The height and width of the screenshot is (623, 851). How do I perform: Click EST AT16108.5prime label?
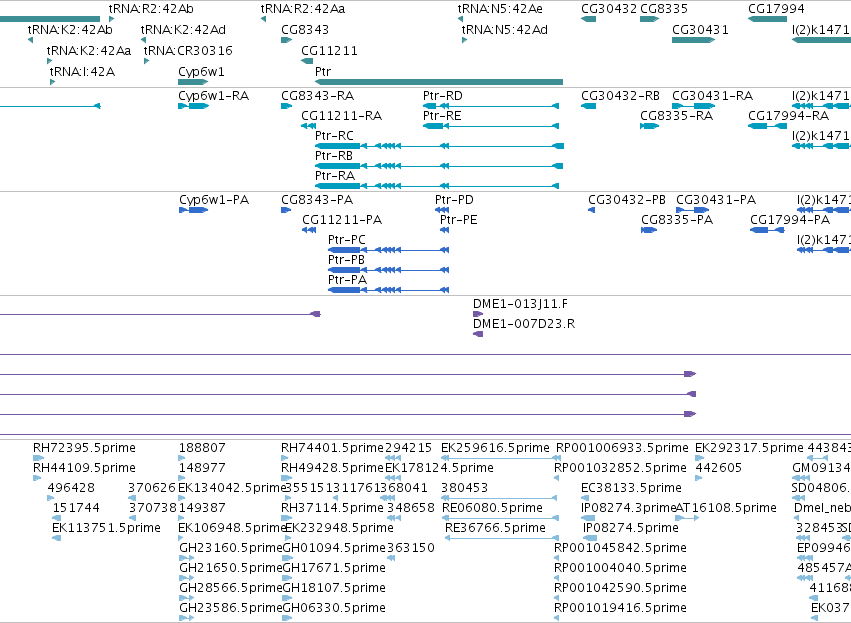click(726, 508)
